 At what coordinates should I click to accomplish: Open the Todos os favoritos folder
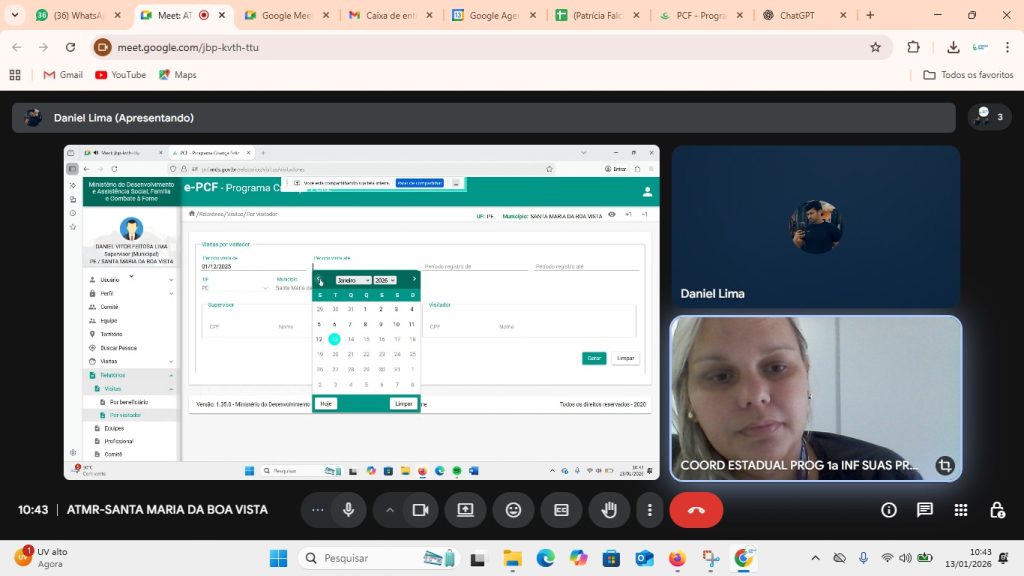pos(968,75)
